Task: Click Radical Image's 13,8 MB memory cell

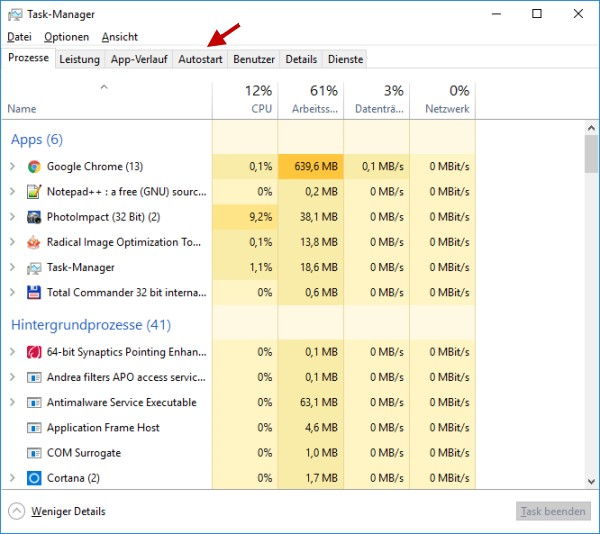Action: (x=311, y=242)
